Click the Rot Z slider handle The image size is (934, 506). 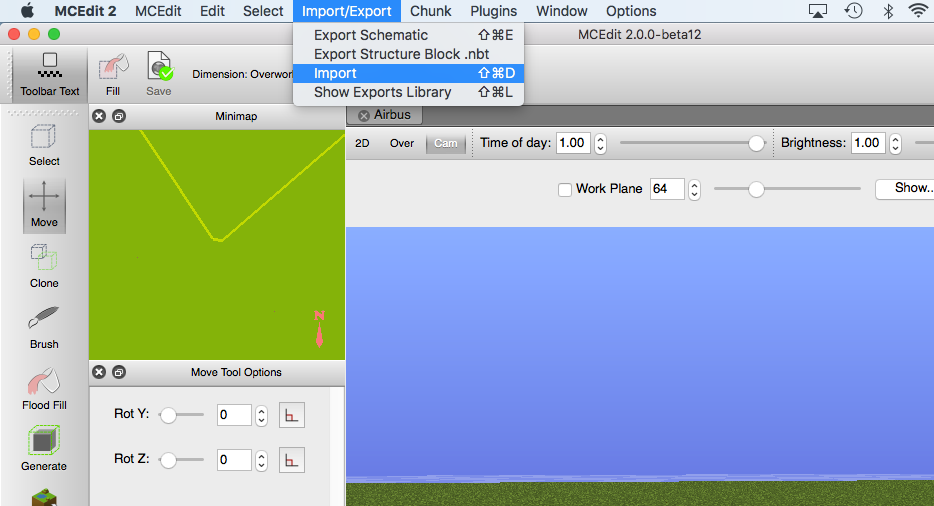[169, 460]
